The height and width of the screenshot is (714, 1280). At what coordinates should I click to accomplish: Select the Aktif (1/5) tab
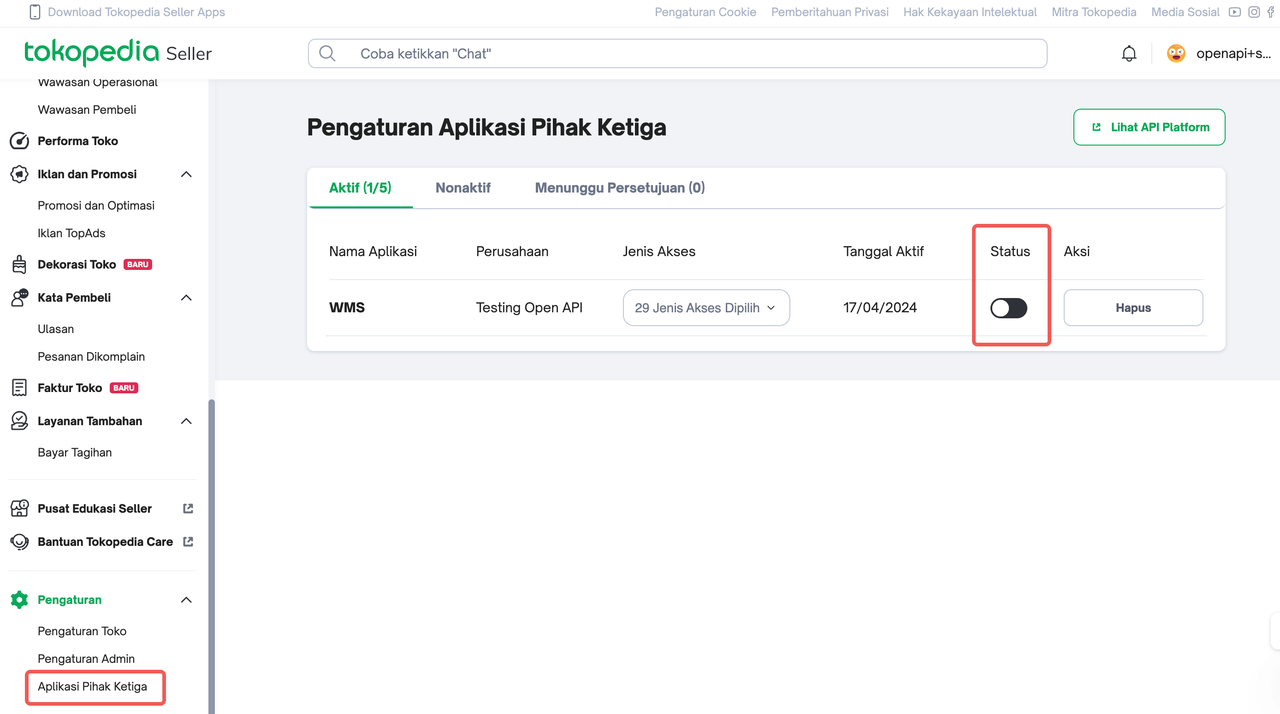[360, 188]
